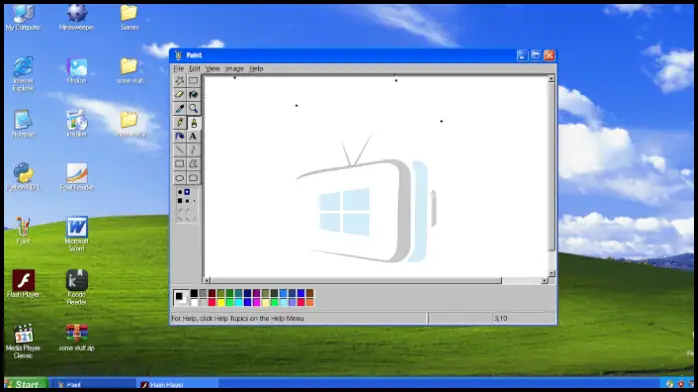The width and height of the screenshot is (698, 392).
Task: Choose the Rectangle shape tool
Action: click(179, 164)
